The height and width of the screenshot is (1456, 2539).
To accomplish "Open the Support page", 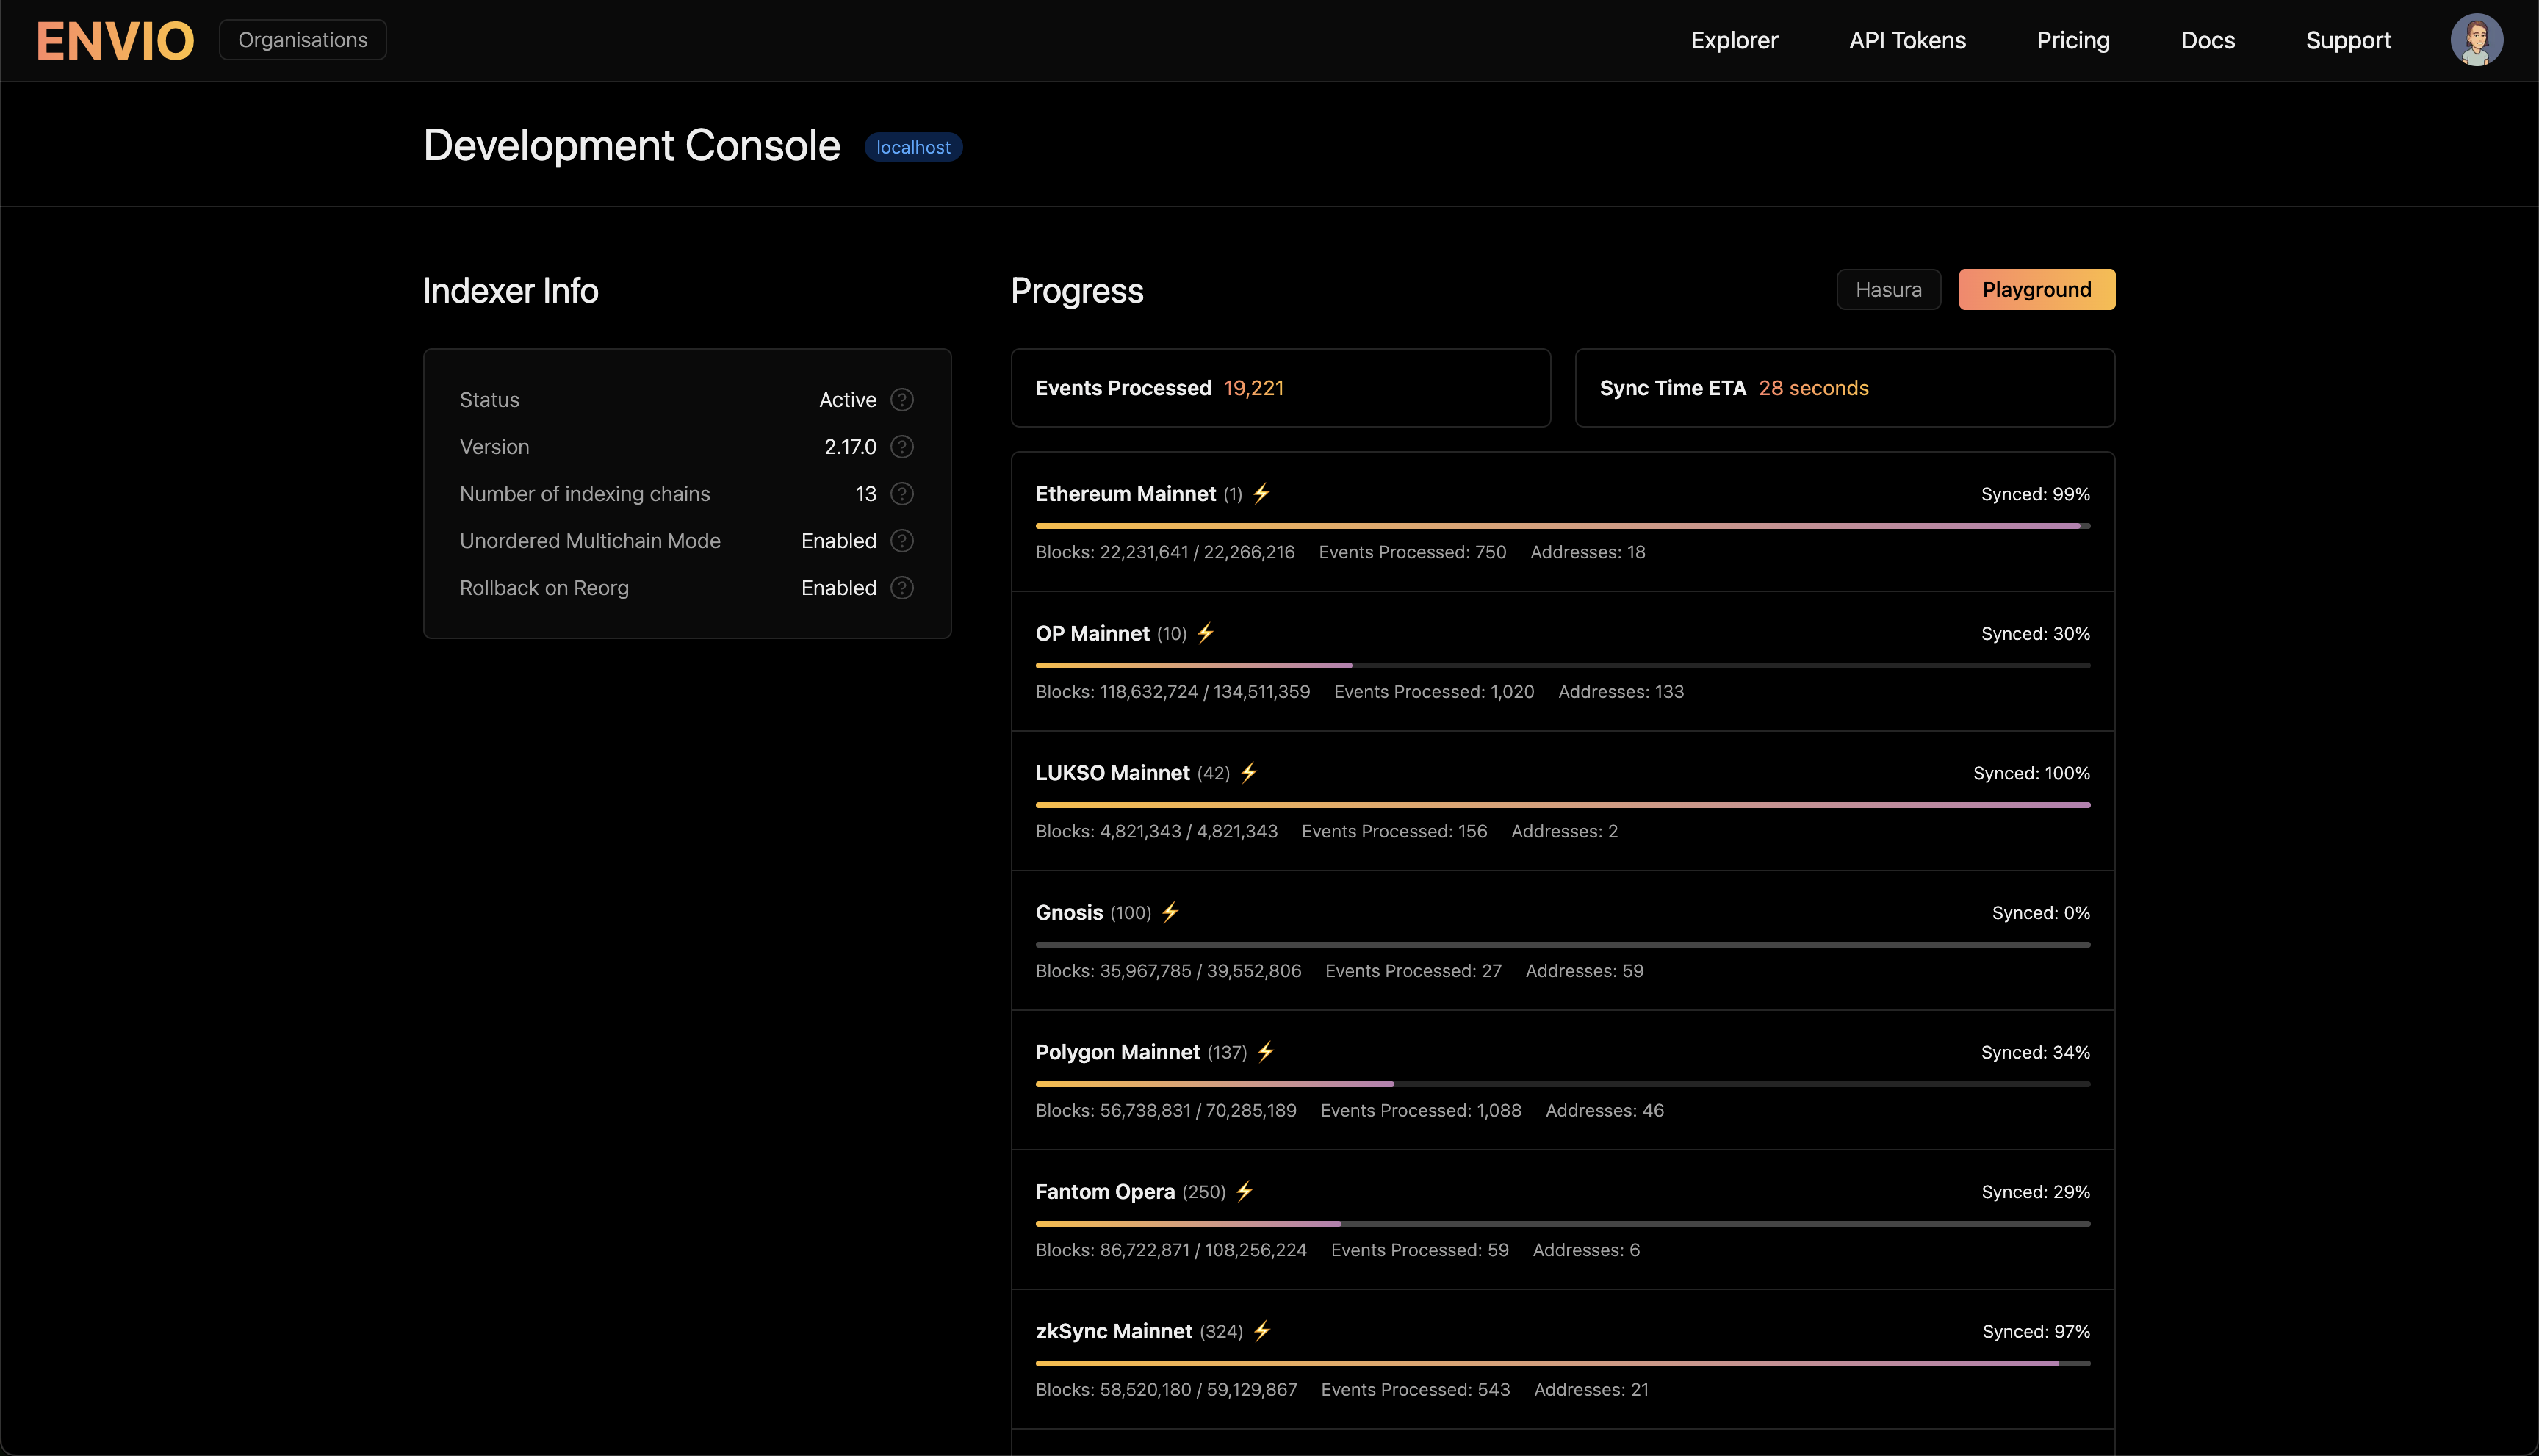I will pyautogui.click(x=2347, y=41).
